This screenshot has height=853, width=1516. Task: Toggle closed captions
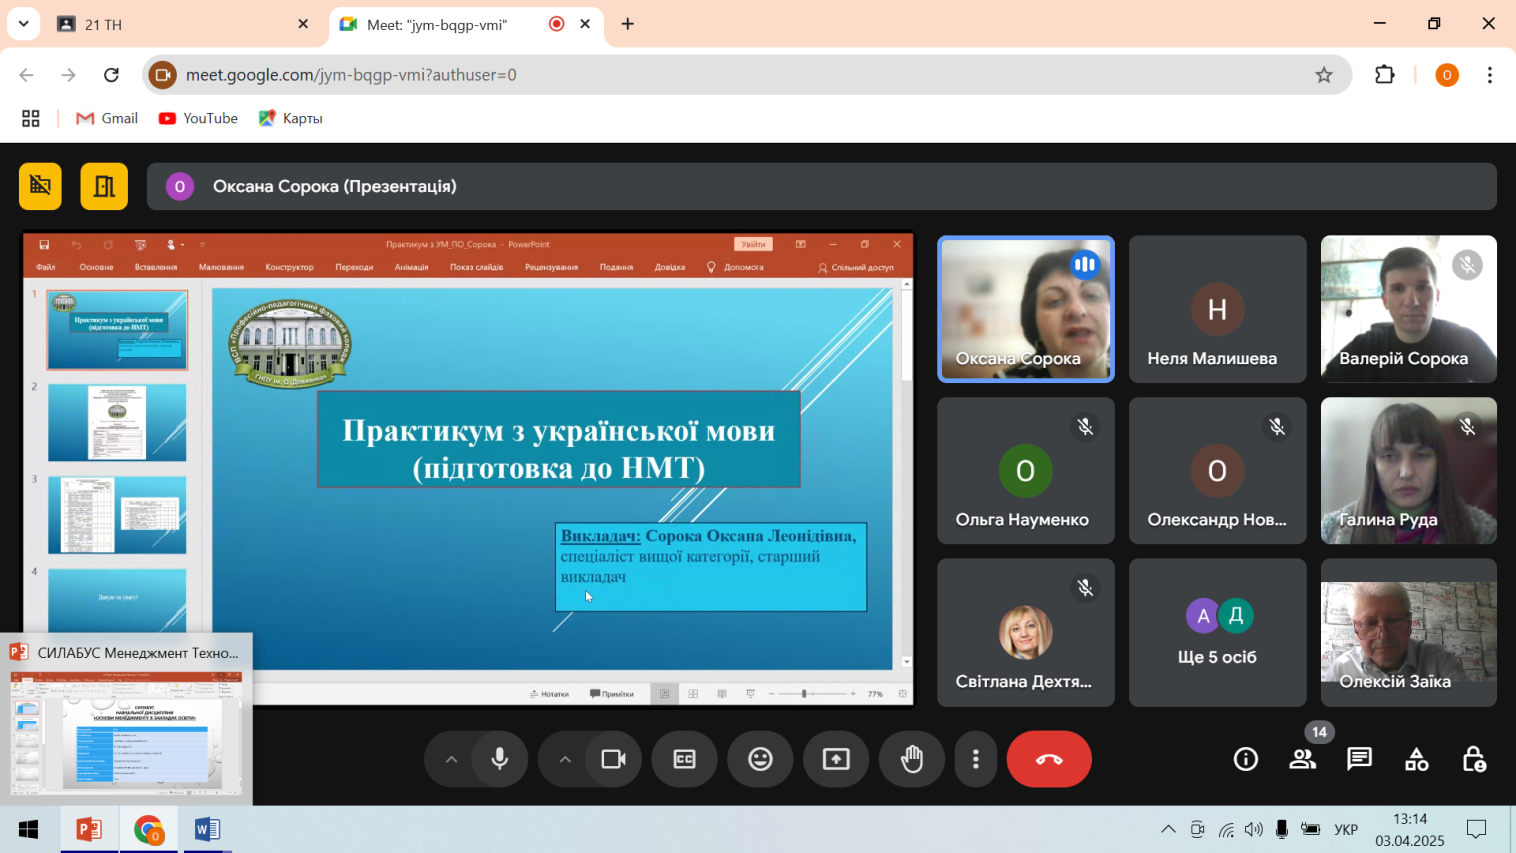point(684,759)
